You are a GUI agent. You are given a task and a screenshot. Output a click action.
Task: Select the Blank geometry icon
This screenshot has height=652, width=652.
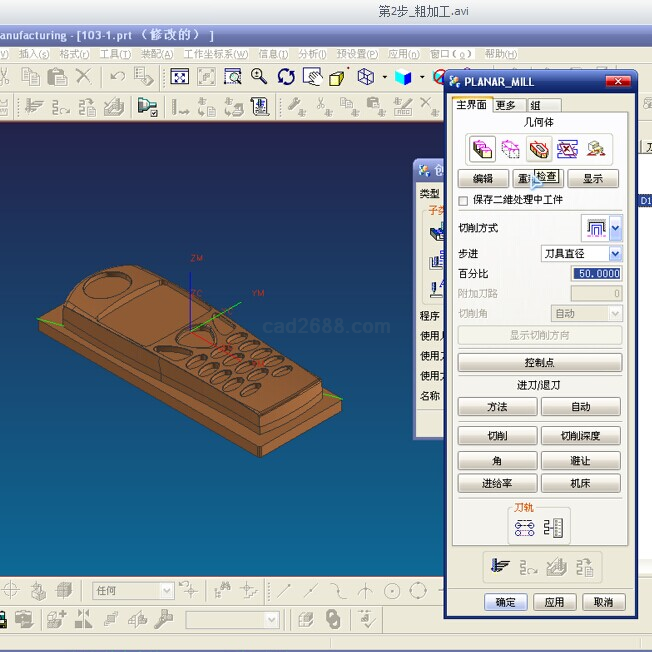[x=511, y=150]
